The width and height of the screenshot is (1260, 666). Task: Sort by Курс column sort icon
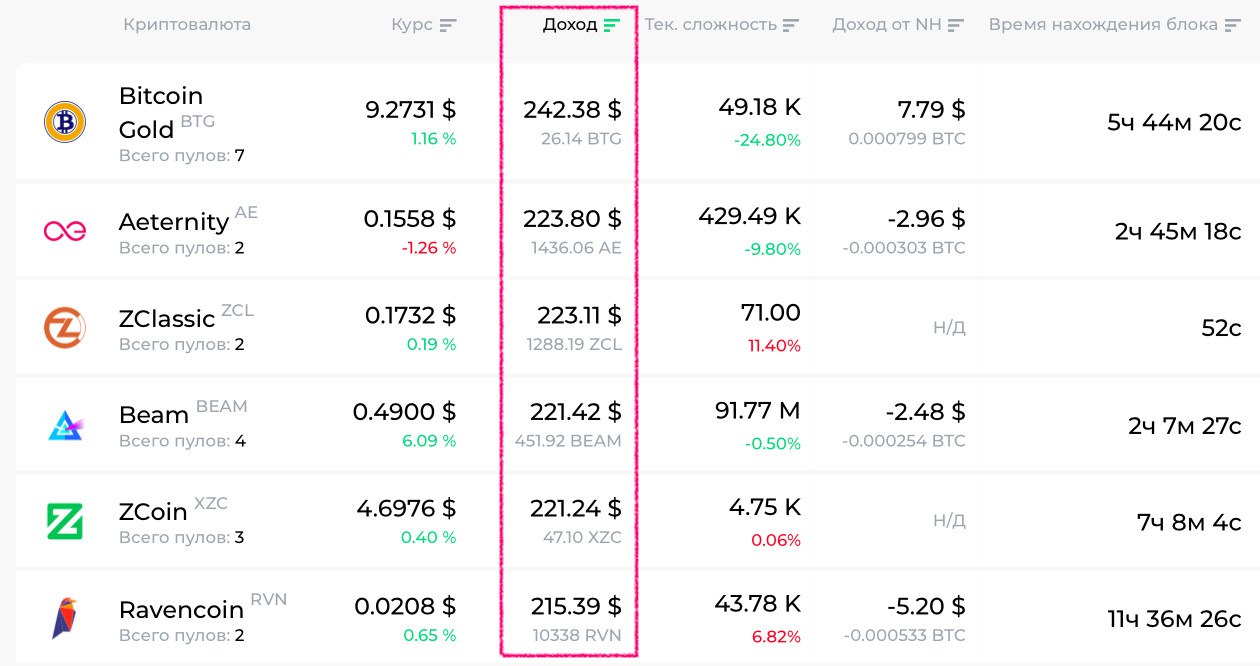tap(448, 25)
